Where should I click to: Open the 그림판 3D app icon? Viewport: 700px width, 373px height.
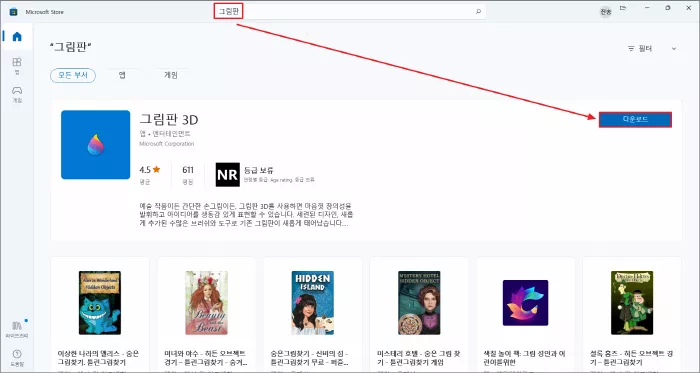(96, 145)
